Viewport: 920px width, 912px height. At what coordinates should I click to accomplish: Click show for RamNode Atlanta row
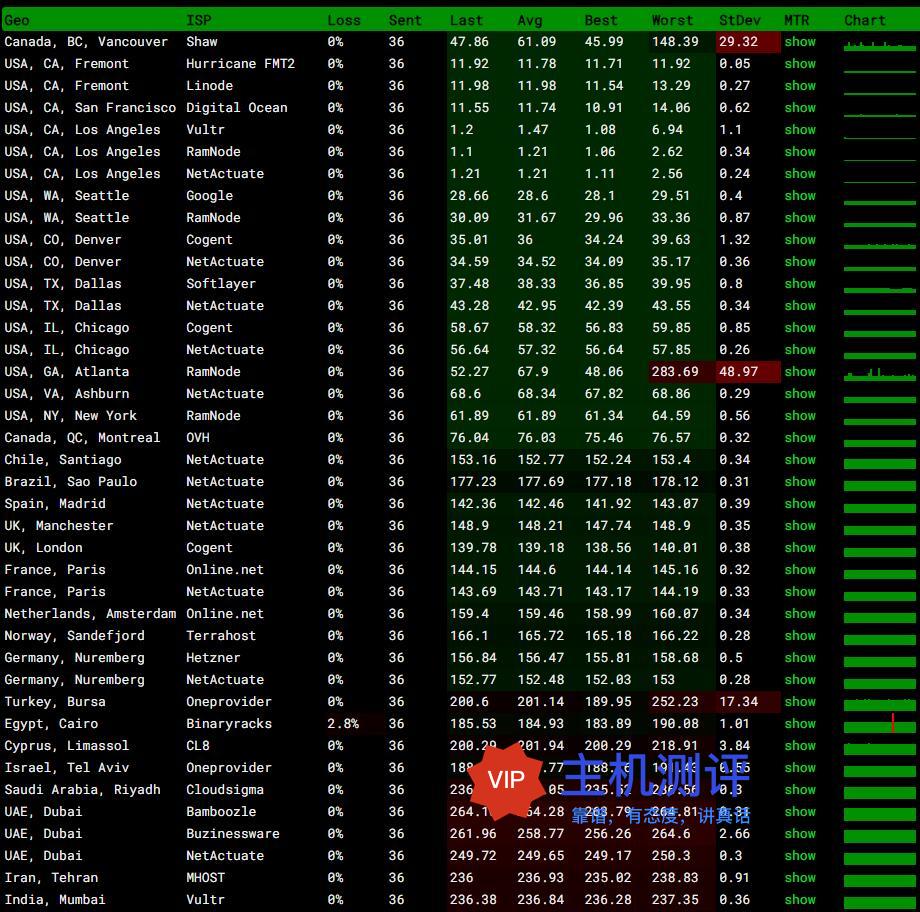[x=800, y=371]
